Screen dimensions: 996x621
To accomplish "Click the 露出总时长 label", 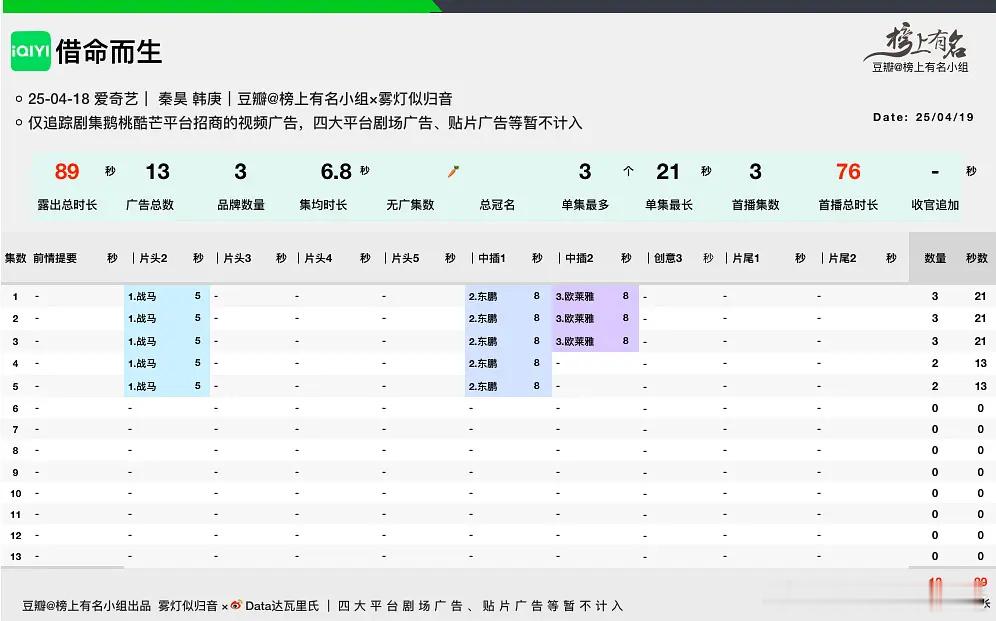I will 67,204.
